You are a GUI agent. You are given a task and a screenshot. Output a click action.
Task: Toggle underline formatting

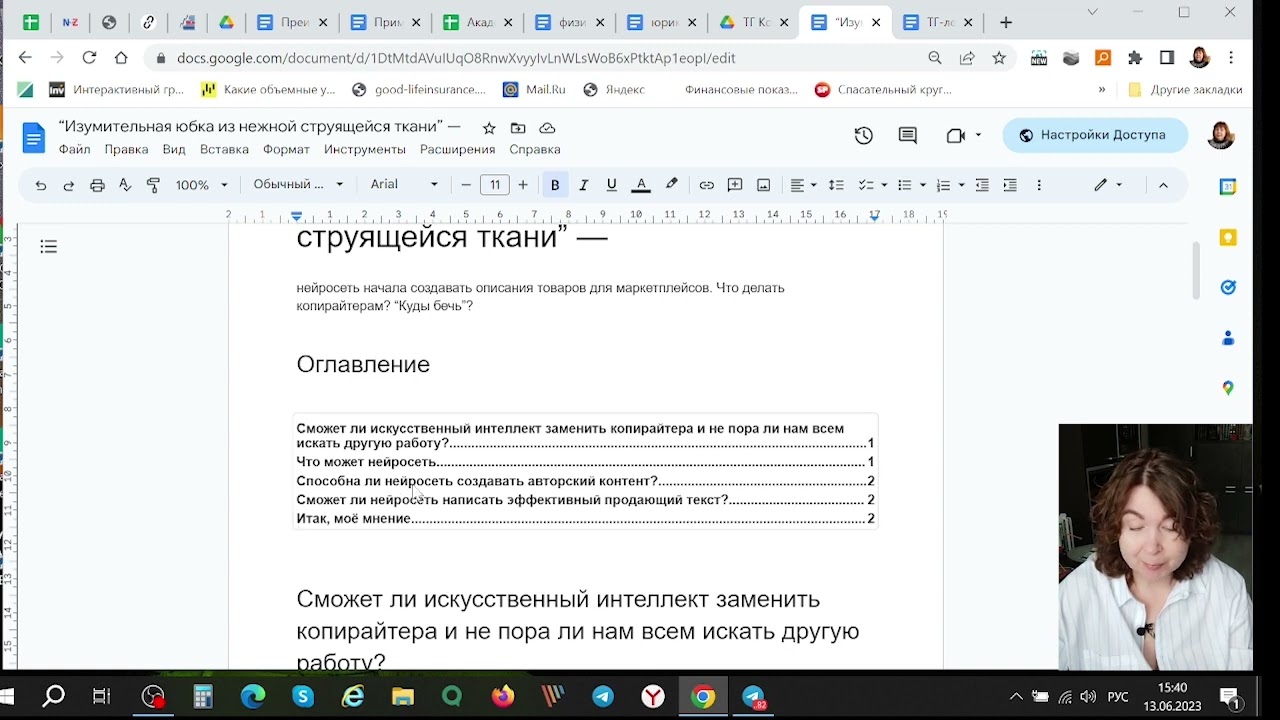(612, 185)
